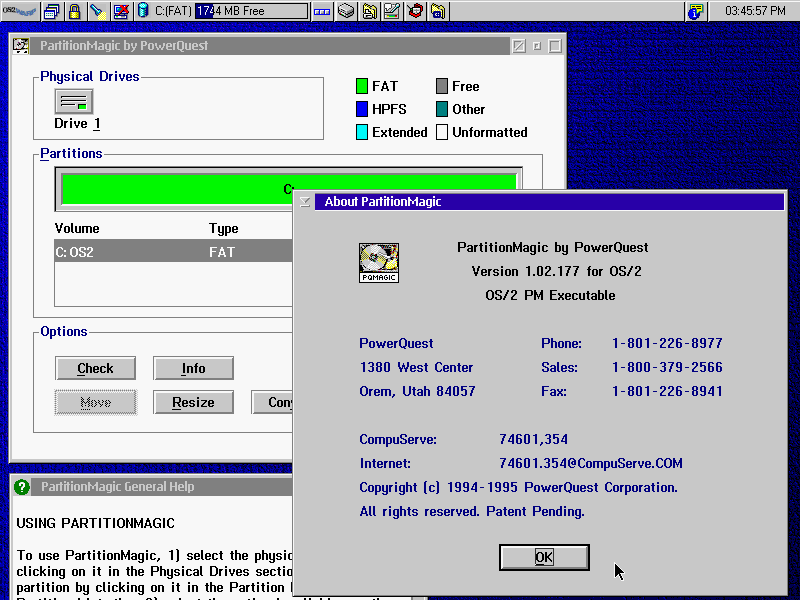Click the Info button
This screenshot has height=600, width=800.
pyautogui.click(x=193, y=368)
